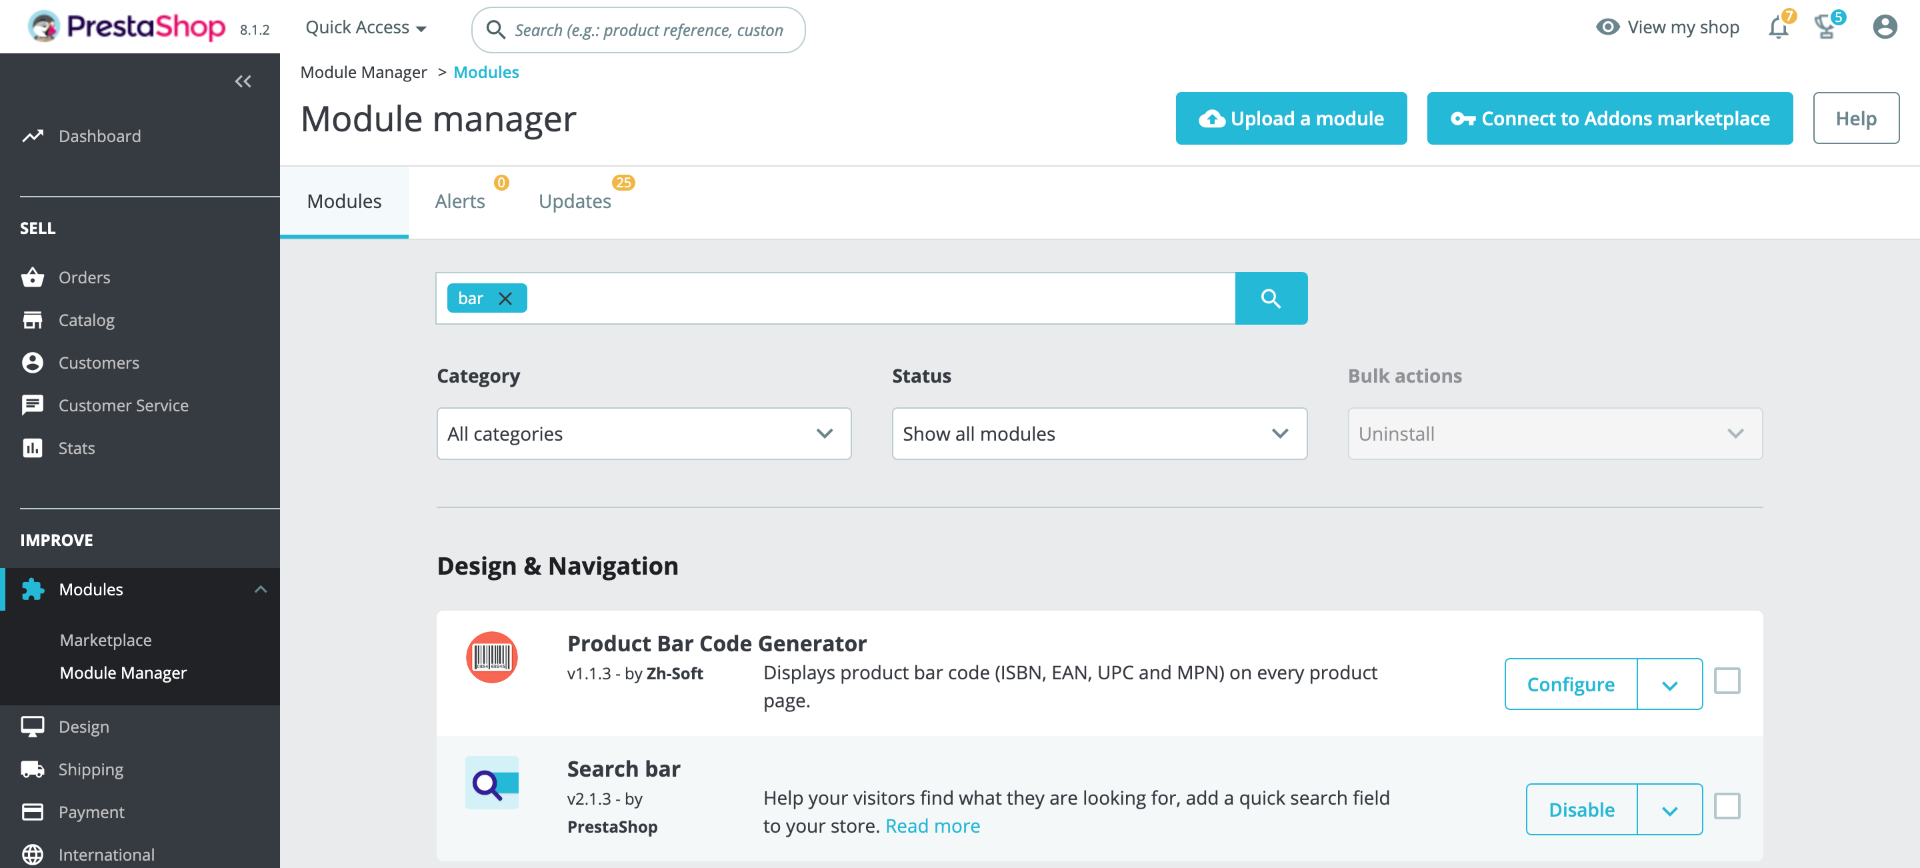Viewport: 1920px width, 868px height.
Task: Open the Show all modules status dropdown
Action: point(1099,434)
